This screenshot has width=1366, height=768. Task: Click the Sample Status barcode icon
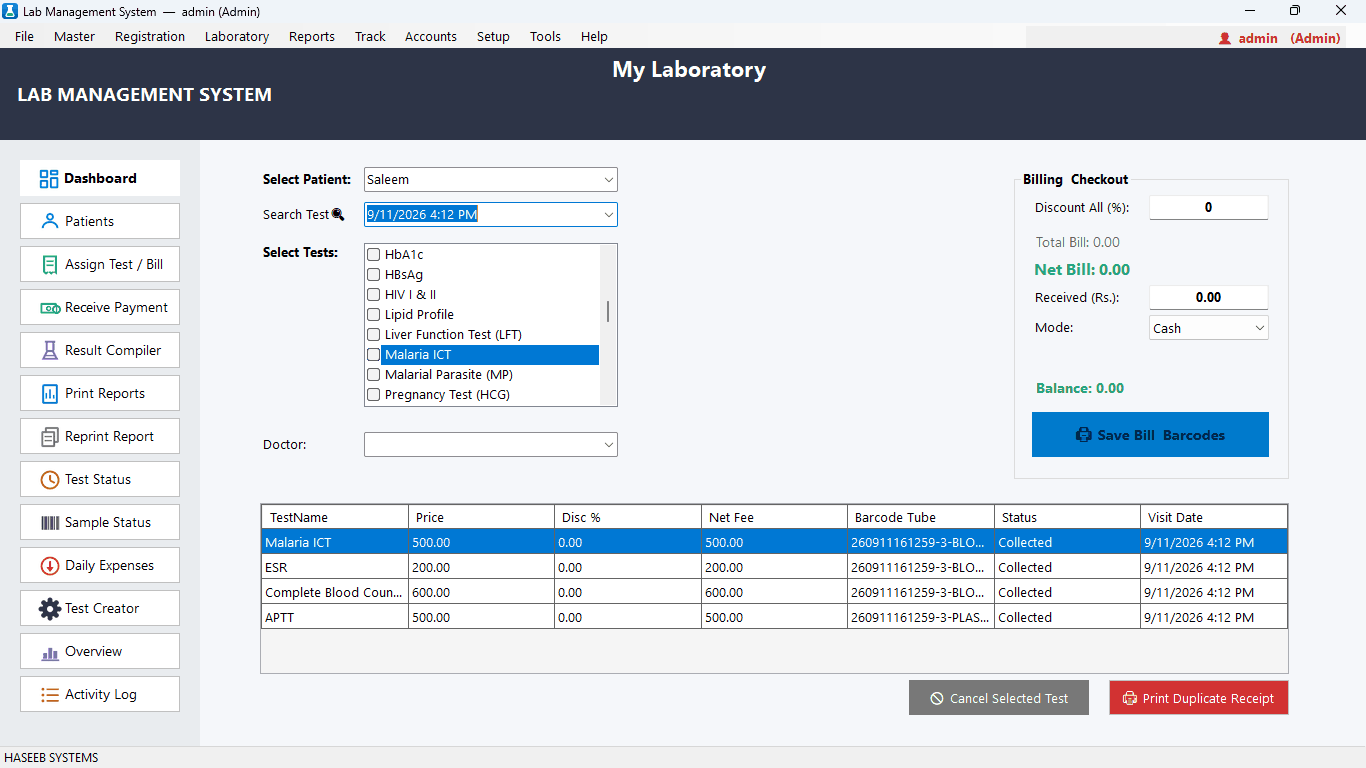click(x=49, y=523)
